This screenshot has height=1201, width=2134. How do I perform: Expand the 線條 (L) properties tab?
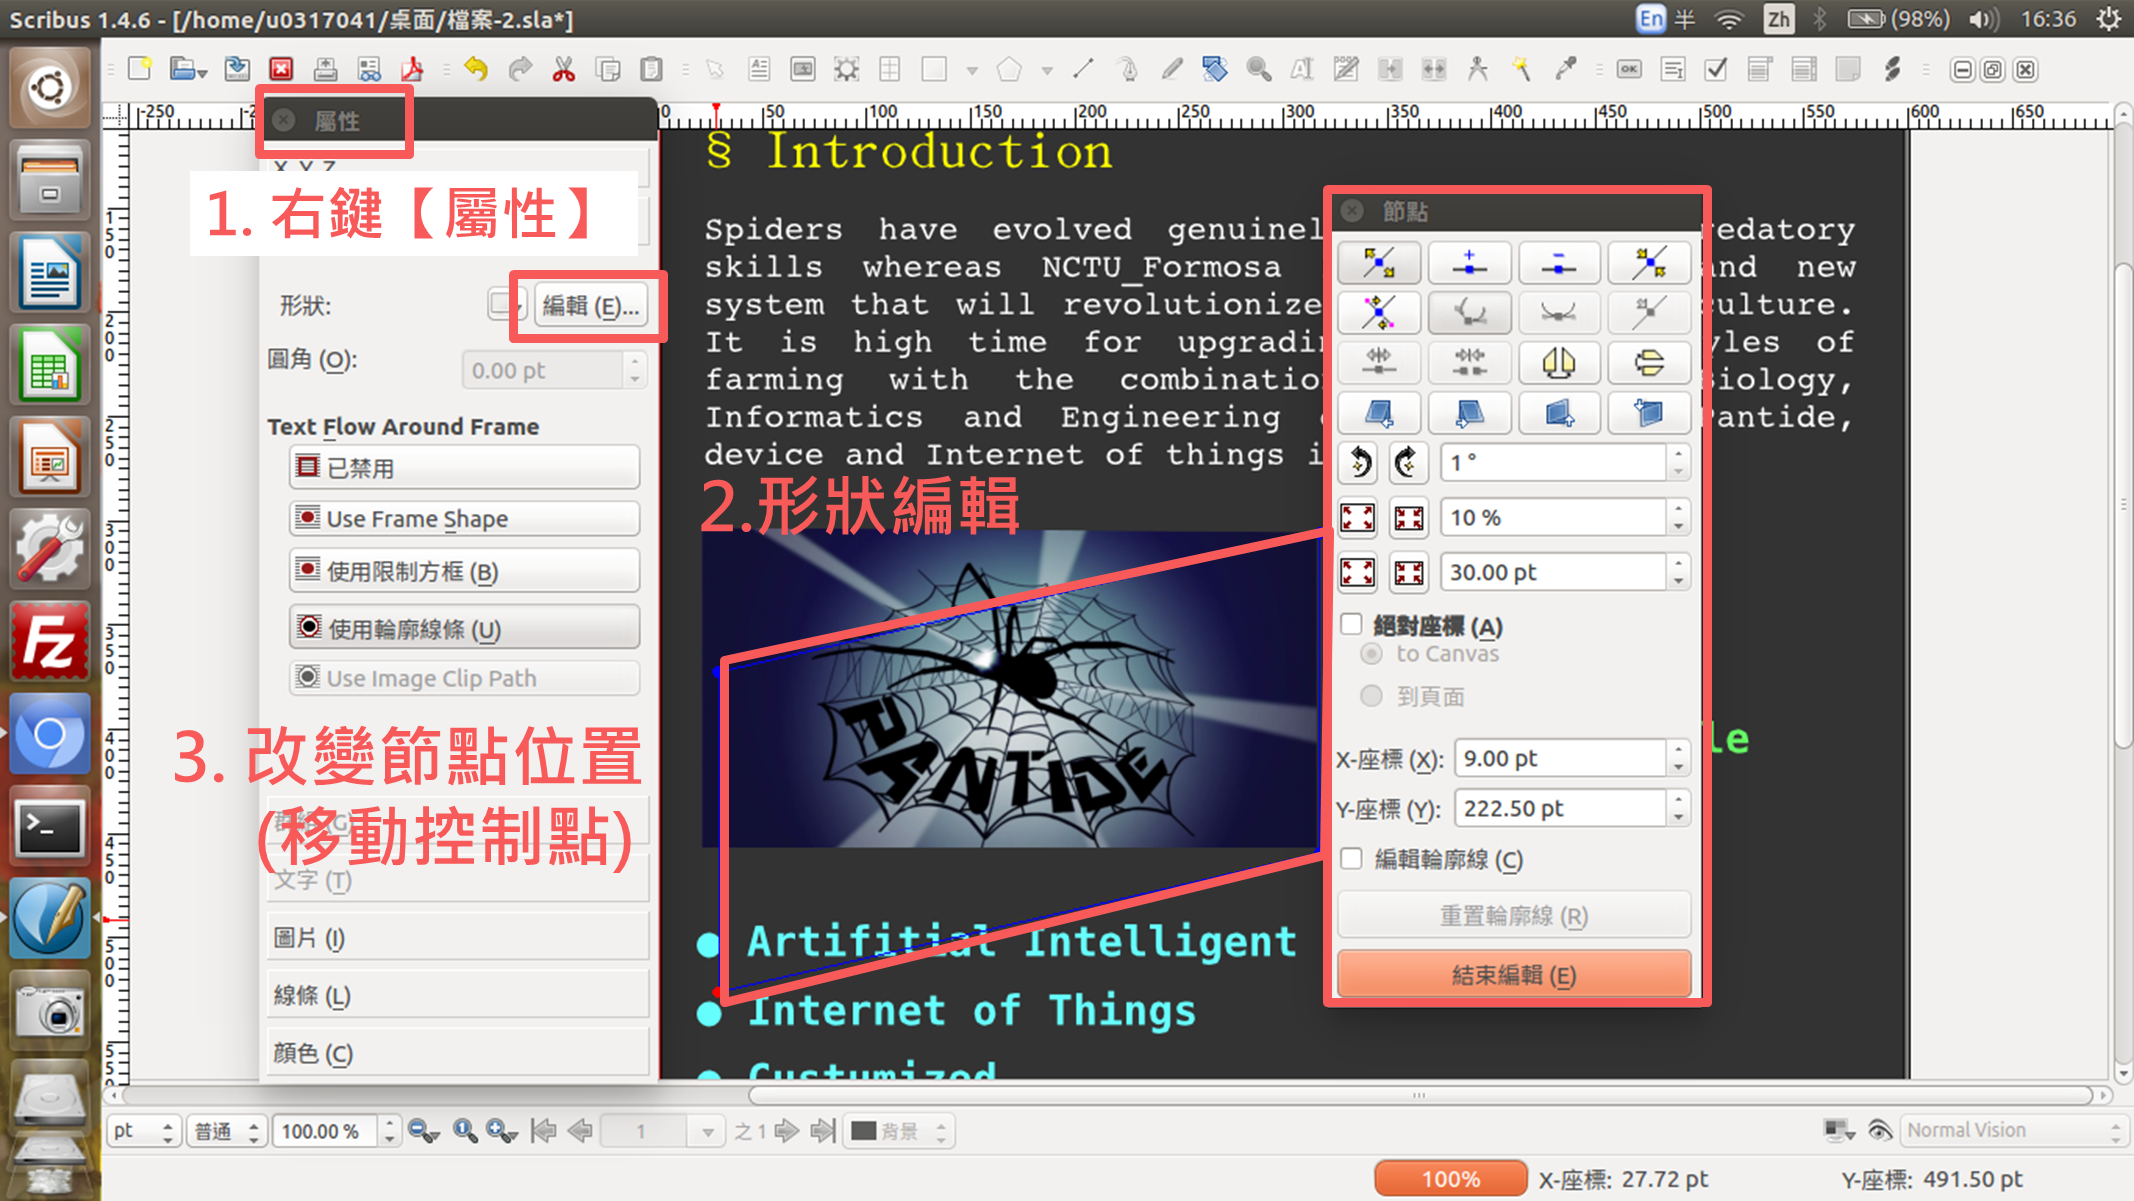pyautogui.click(x=459, y=995)
